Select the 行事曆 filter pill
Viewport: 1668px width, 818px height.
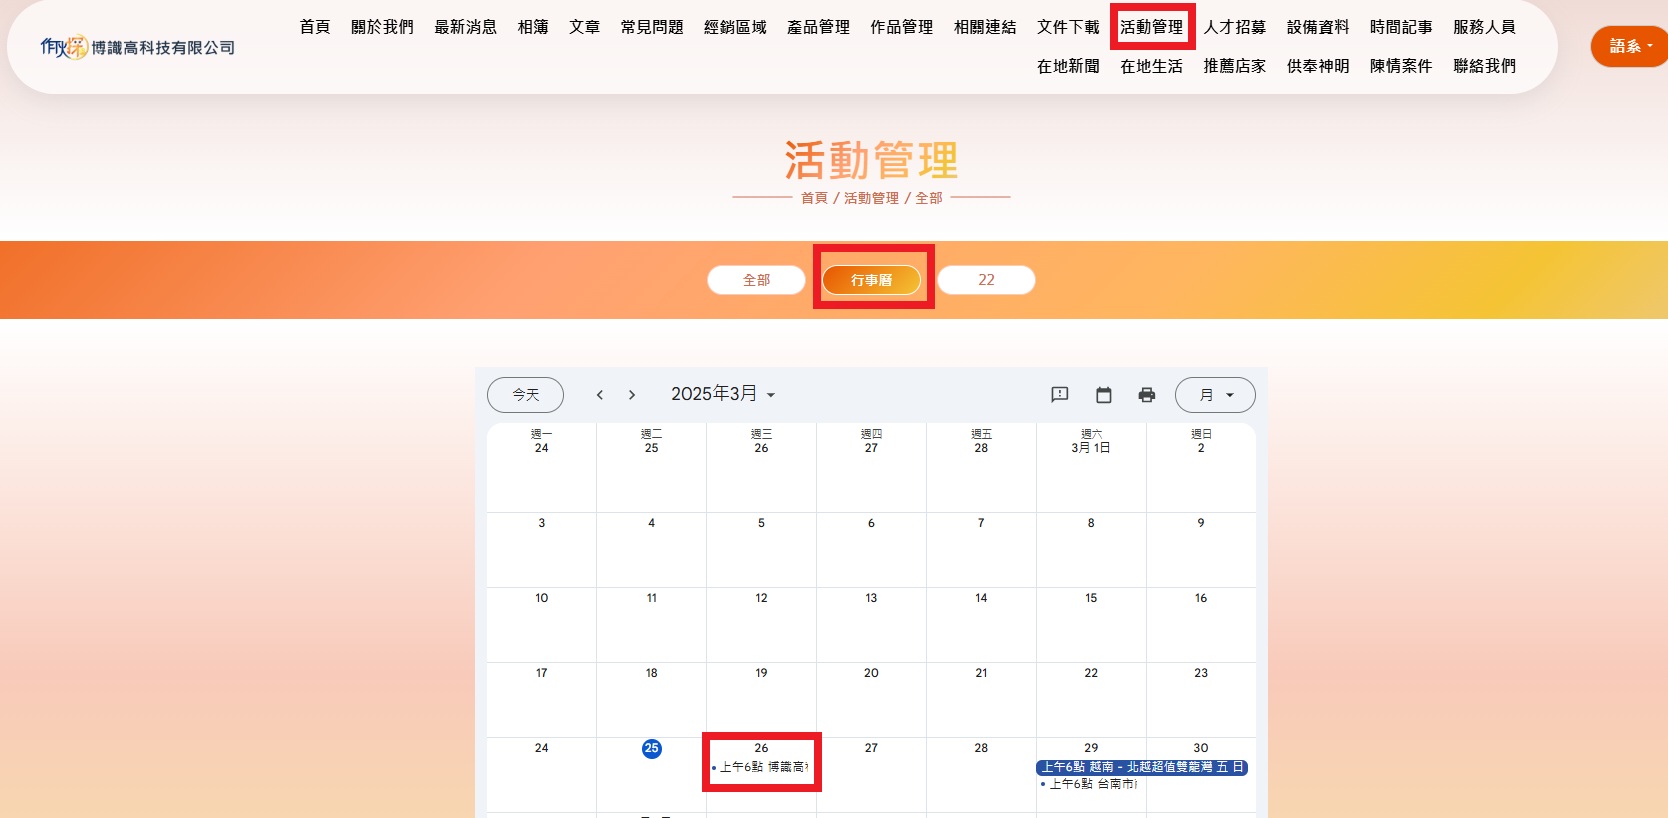[871, 280]
